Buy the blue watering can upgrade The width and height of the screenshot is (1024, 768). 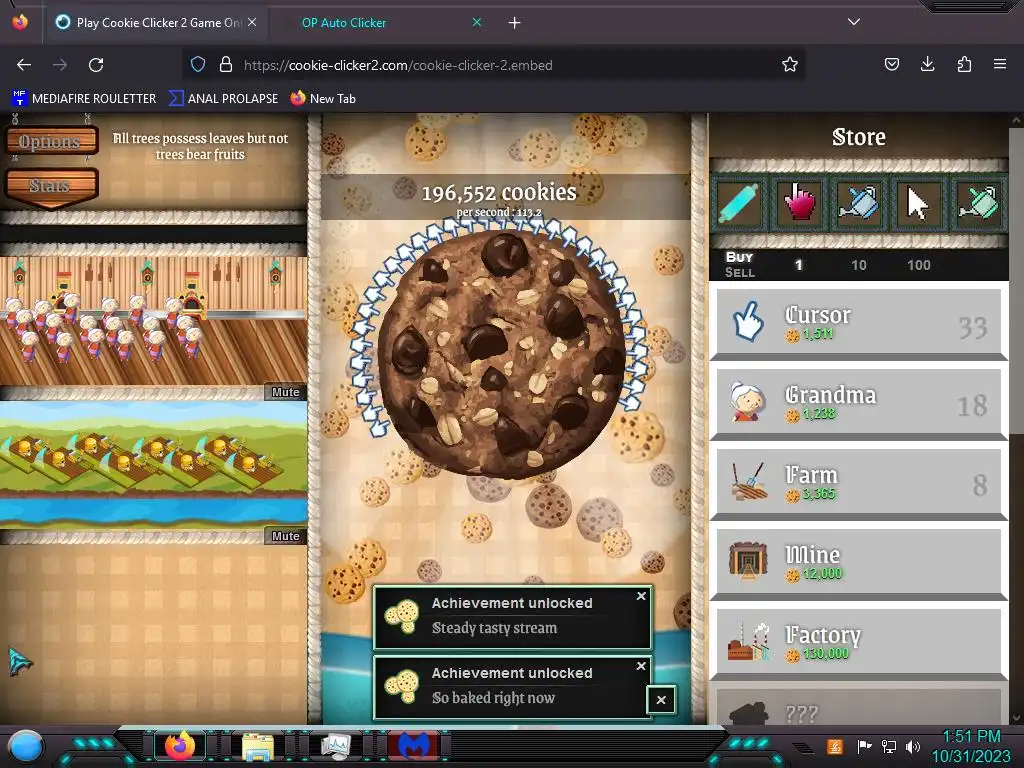click(x=858, y=203)
